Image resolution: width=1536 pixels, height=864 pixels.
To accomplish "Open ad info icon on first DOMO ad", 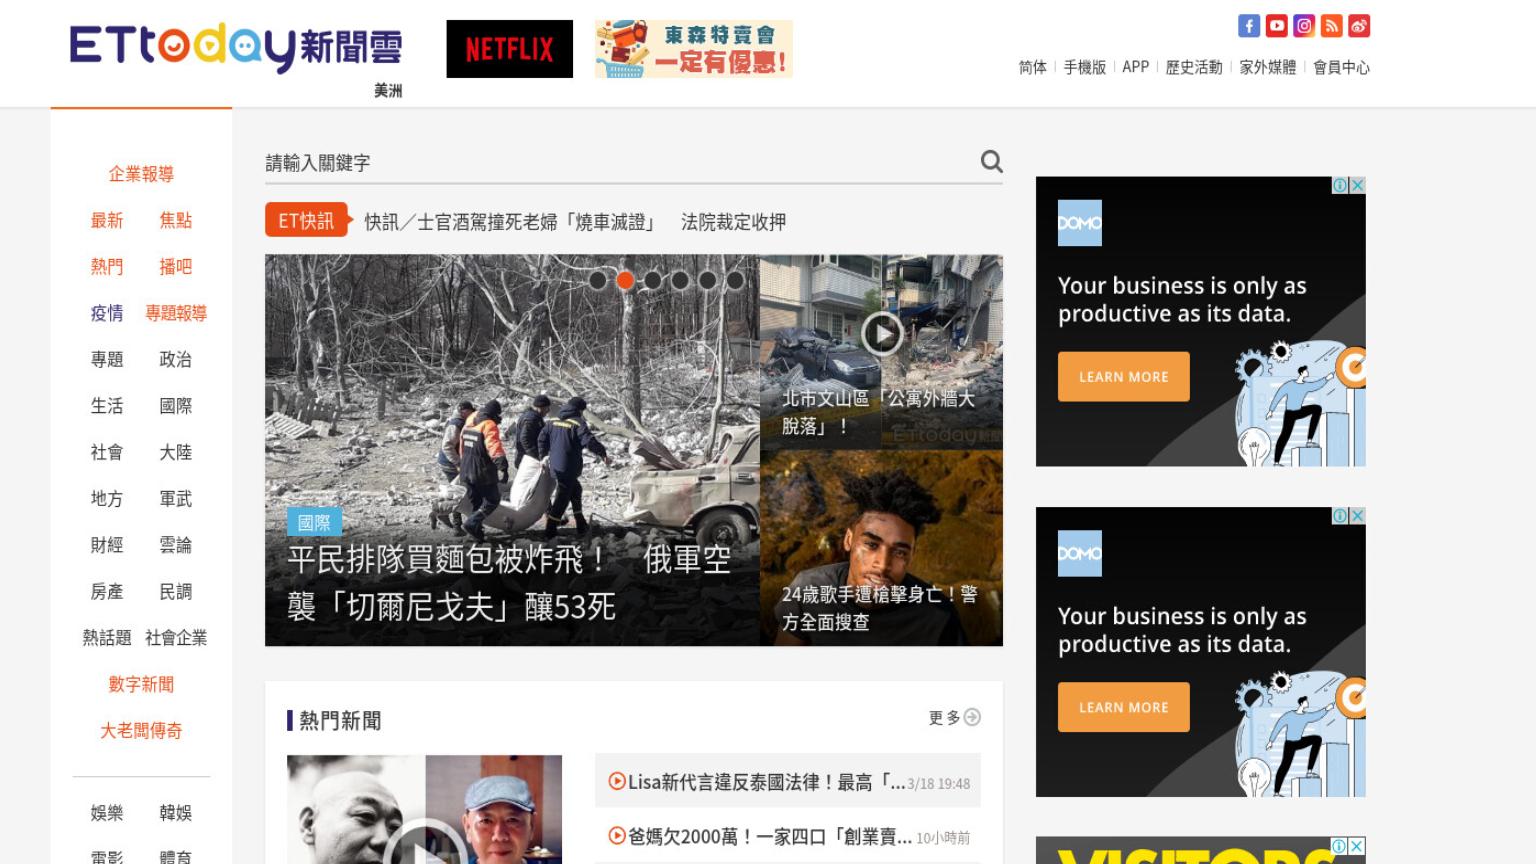I will (1340, 185).
